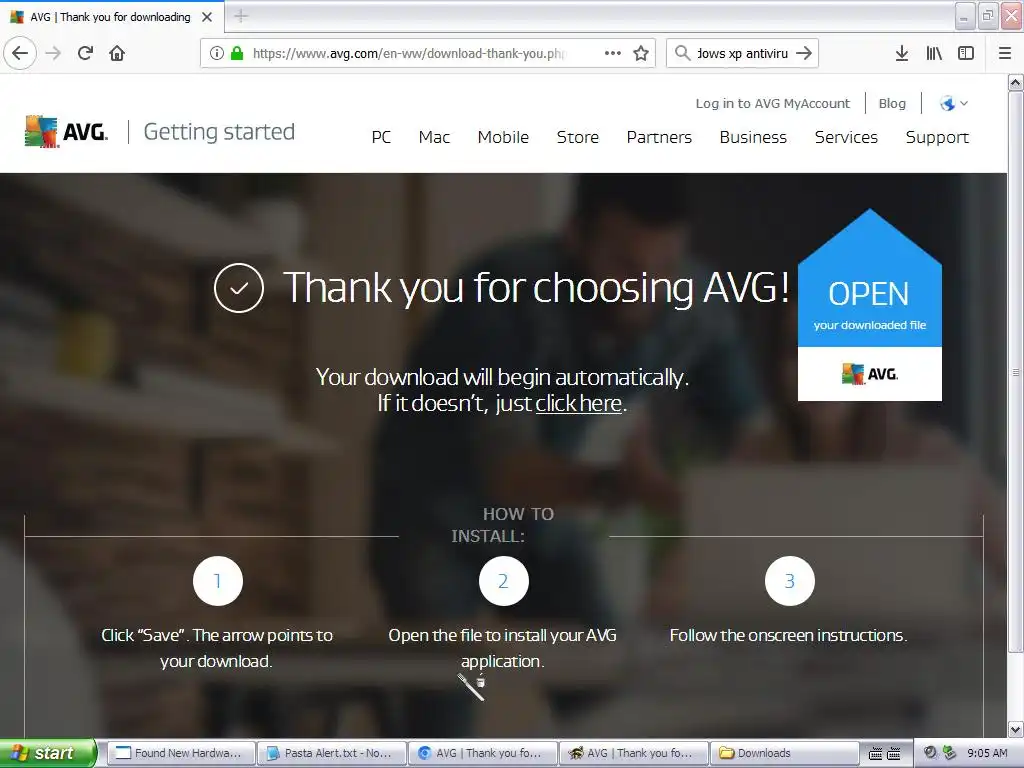1024x768 pixels.
Task: Click the forward navigation arrow
Action: click(x=54, y=53)
